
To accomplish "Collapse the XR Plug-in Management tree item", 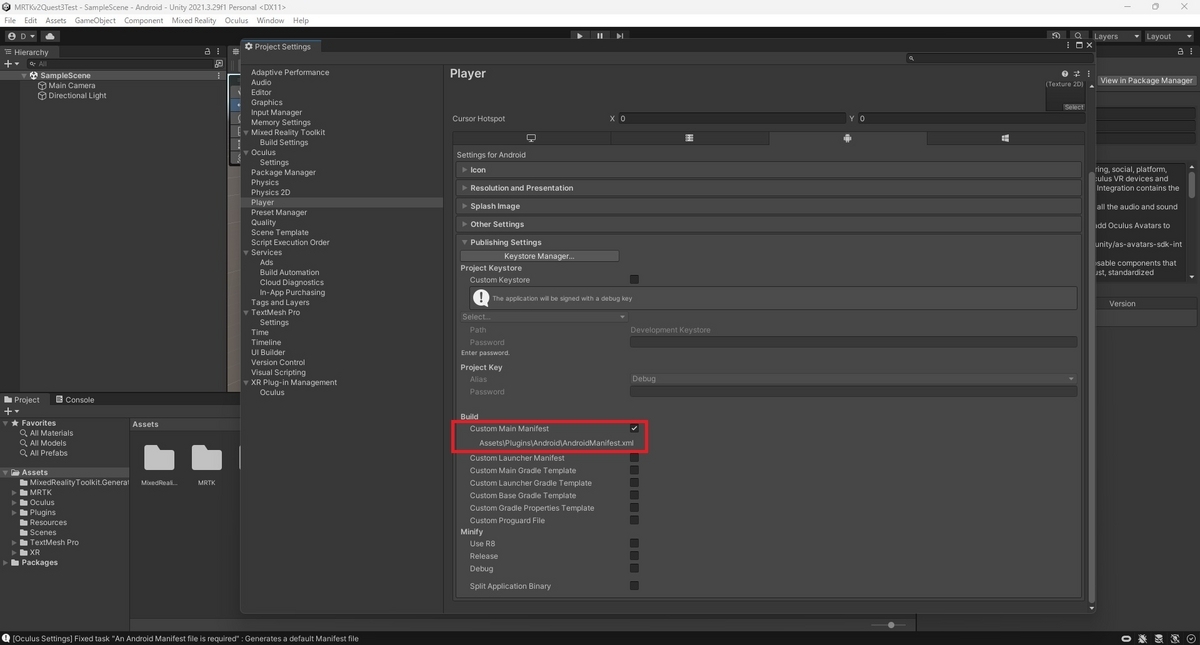I will [x=247, y=382].
